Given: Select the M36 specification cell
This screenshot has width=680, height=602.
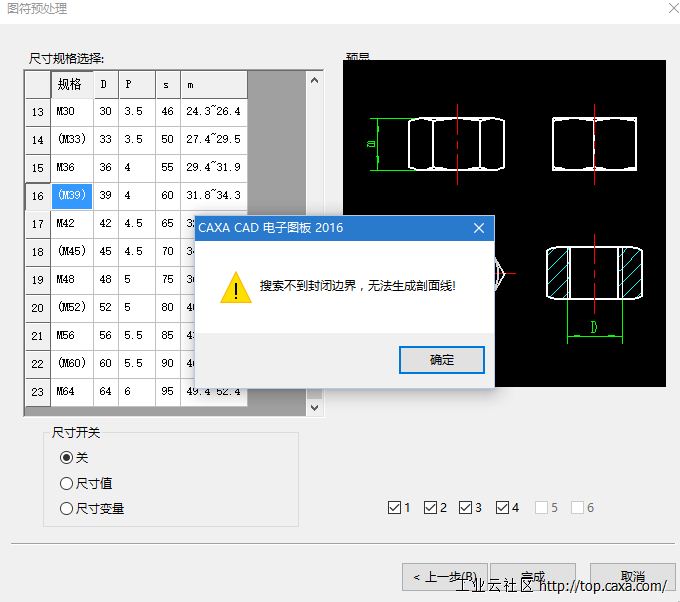Looking at the screenshot, I should [x=72, y=168].
